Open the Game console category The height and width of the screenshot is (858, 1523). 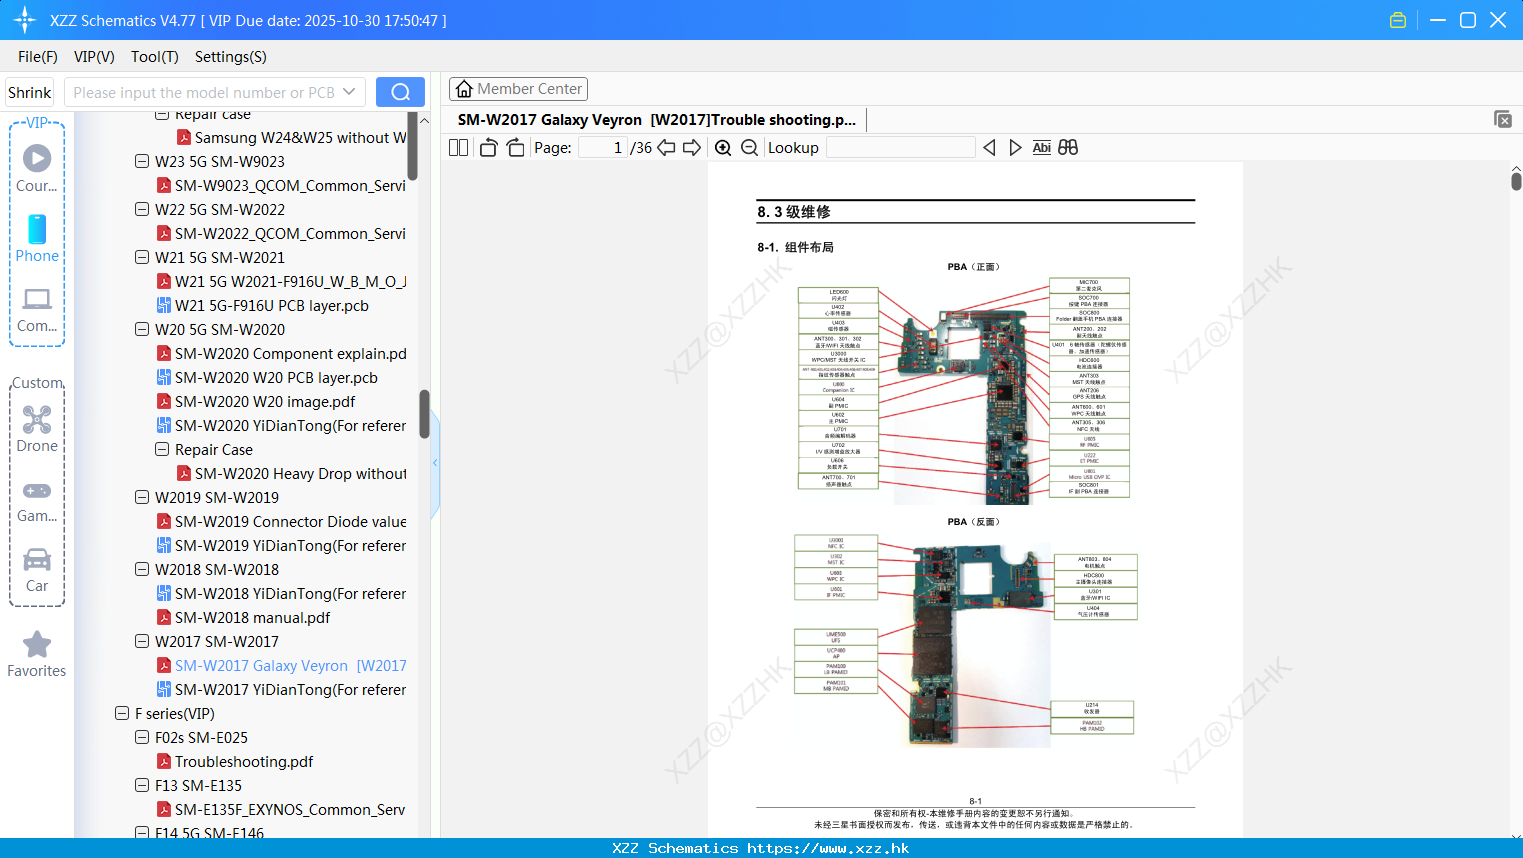tap(37, 500)
